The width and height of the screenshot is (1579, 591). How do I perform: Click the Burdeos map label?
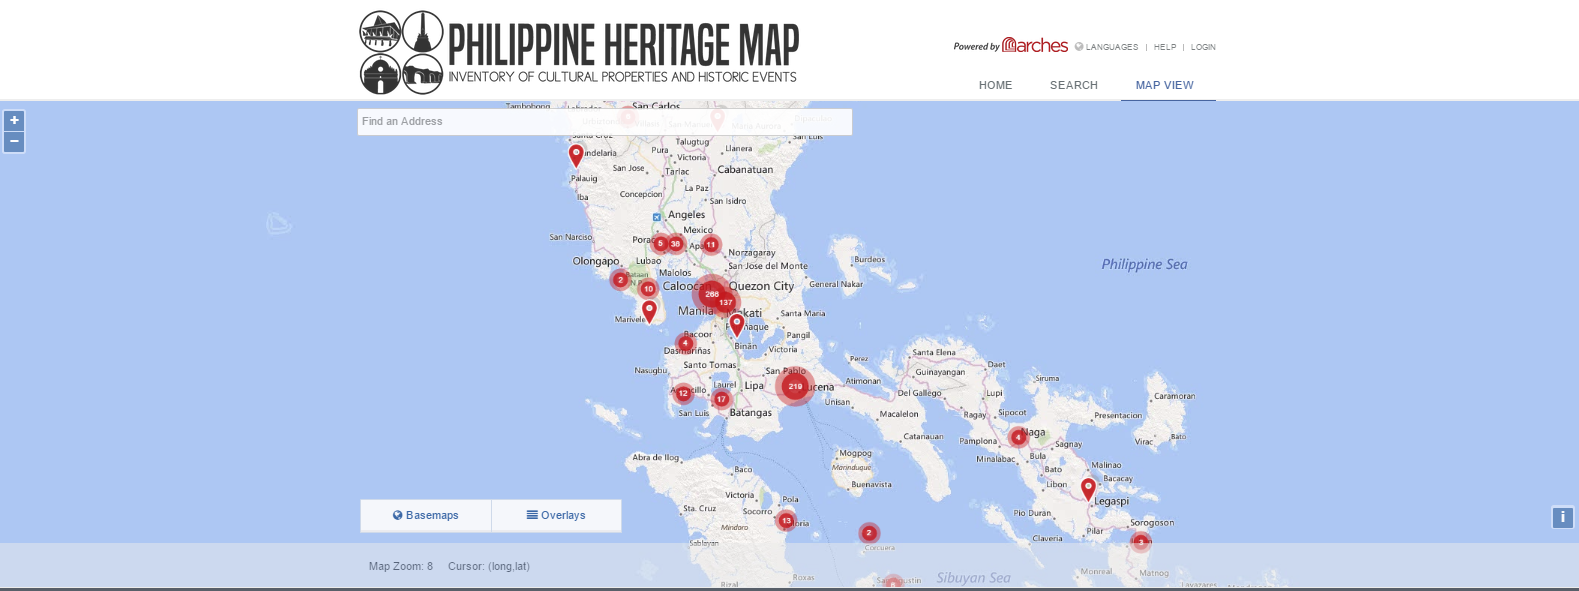[869, 259]
